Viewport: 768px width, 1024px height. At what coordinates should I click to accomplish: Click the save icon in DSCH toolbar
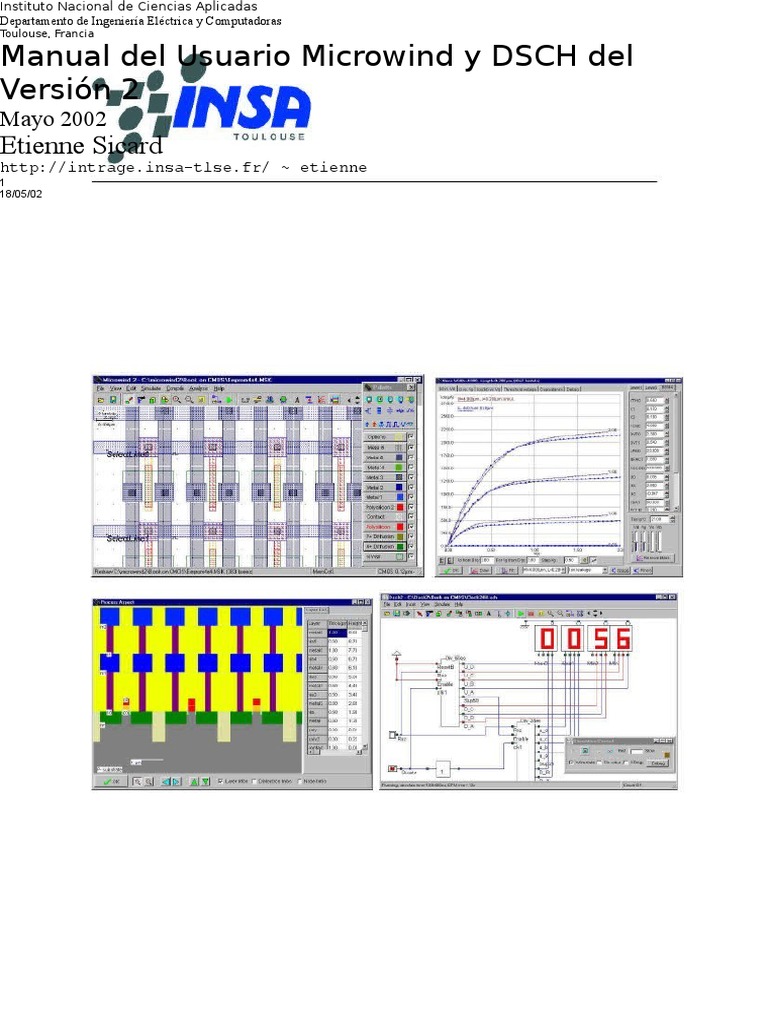pos(396,613)
